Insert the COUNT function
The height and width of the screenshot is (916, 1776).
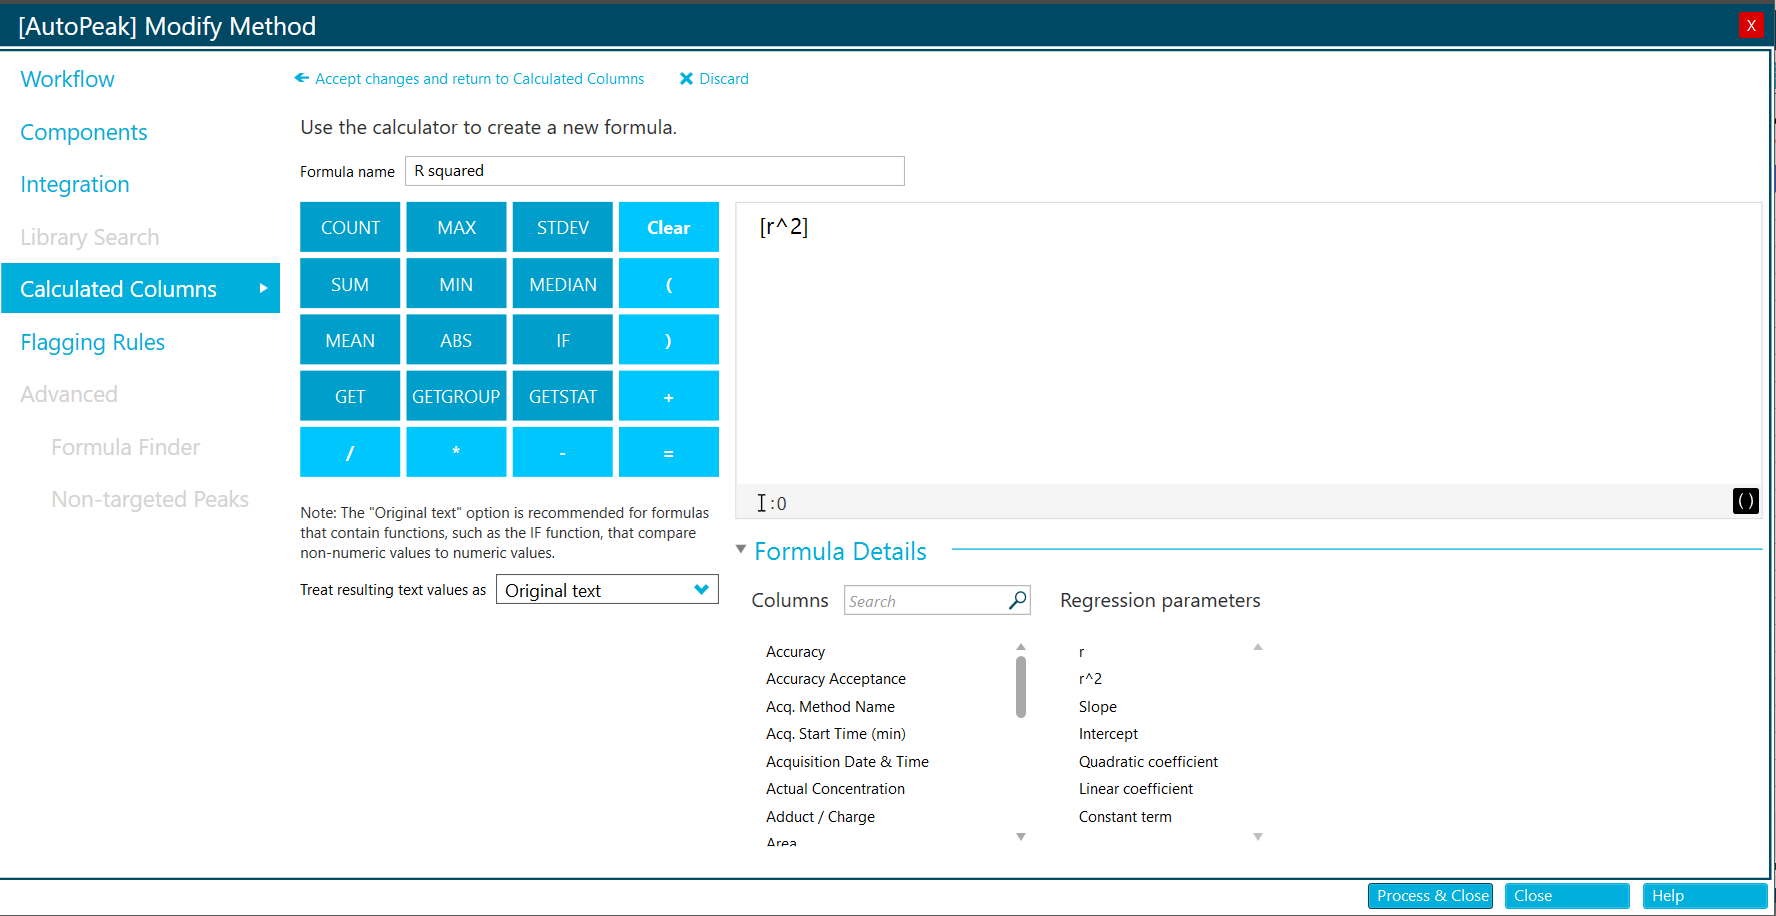(350, 227)
